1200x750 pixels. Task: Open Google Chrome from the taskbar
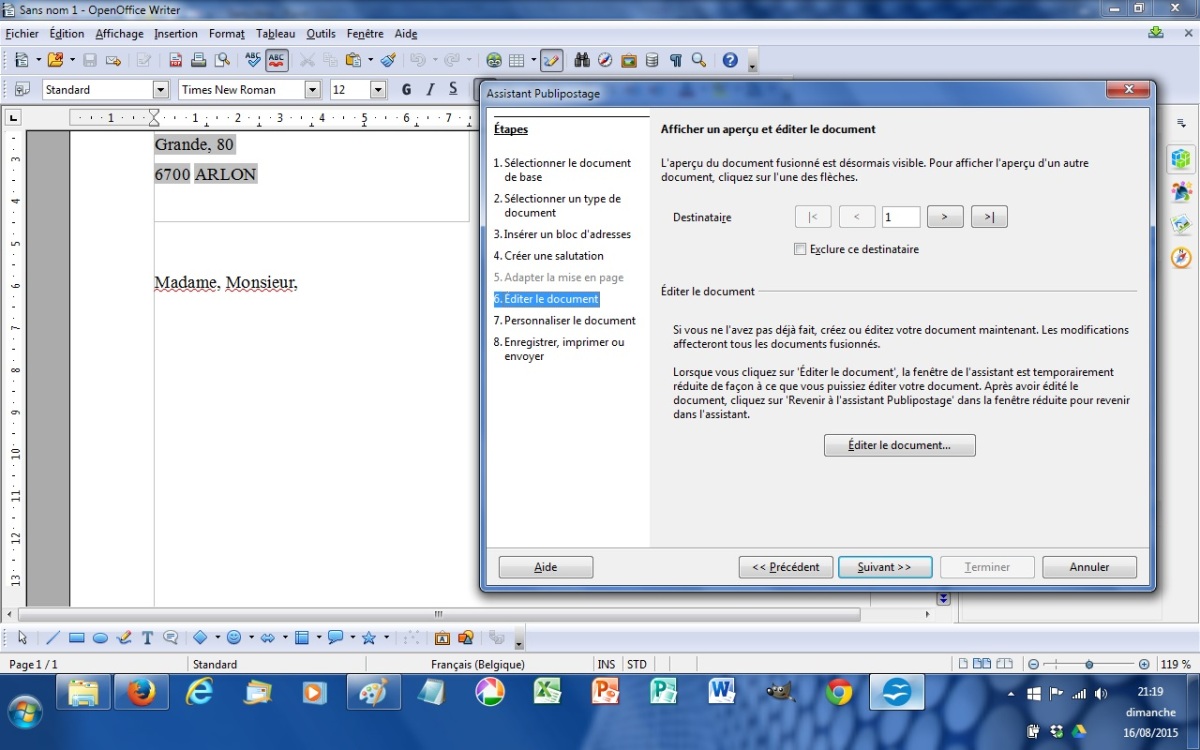838,692
